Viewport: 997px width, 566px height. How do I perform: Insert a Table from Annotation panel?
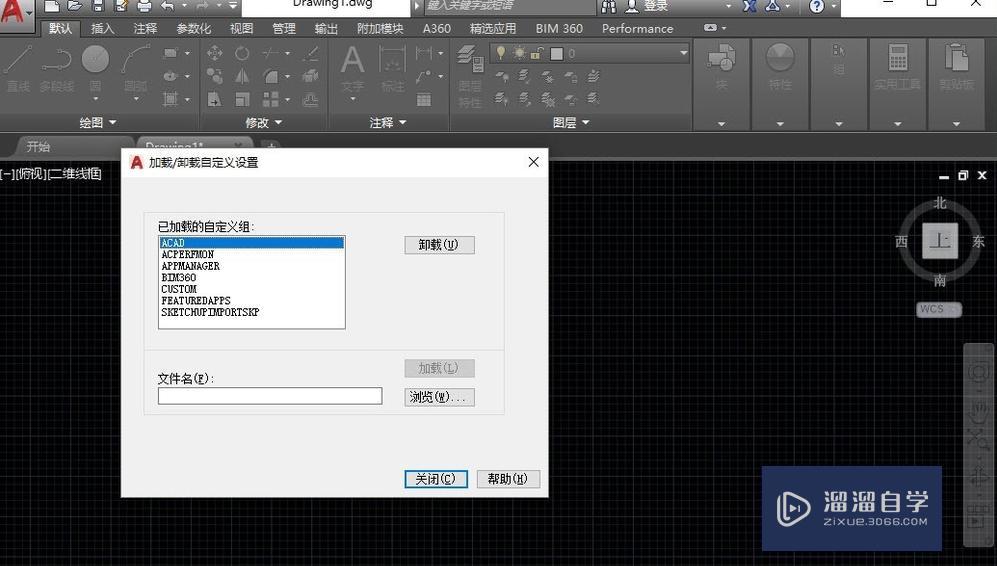click(x=424, y=99)
